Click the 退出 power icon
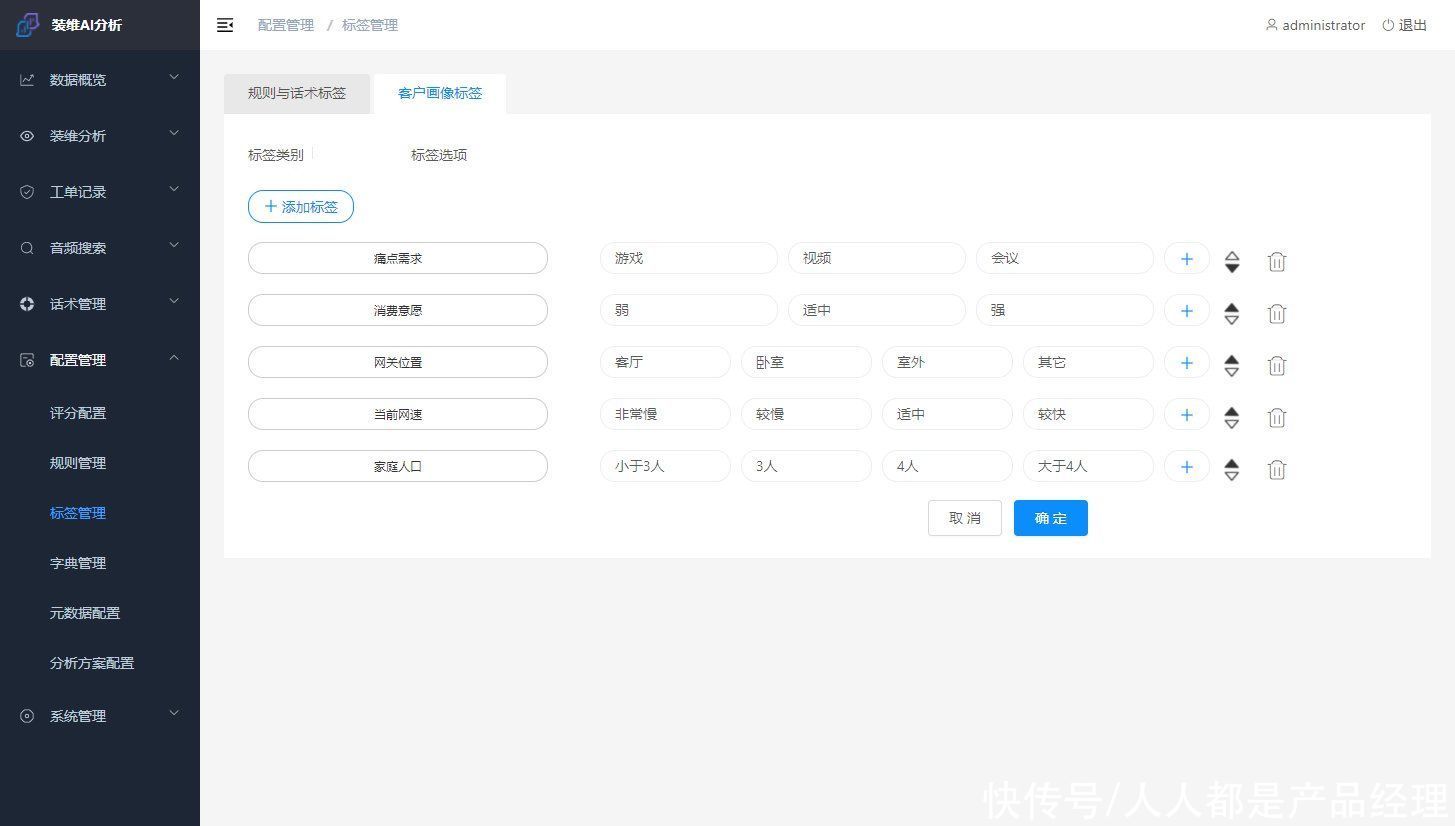The image size is (1455, 826). (x=1388, y=25)
